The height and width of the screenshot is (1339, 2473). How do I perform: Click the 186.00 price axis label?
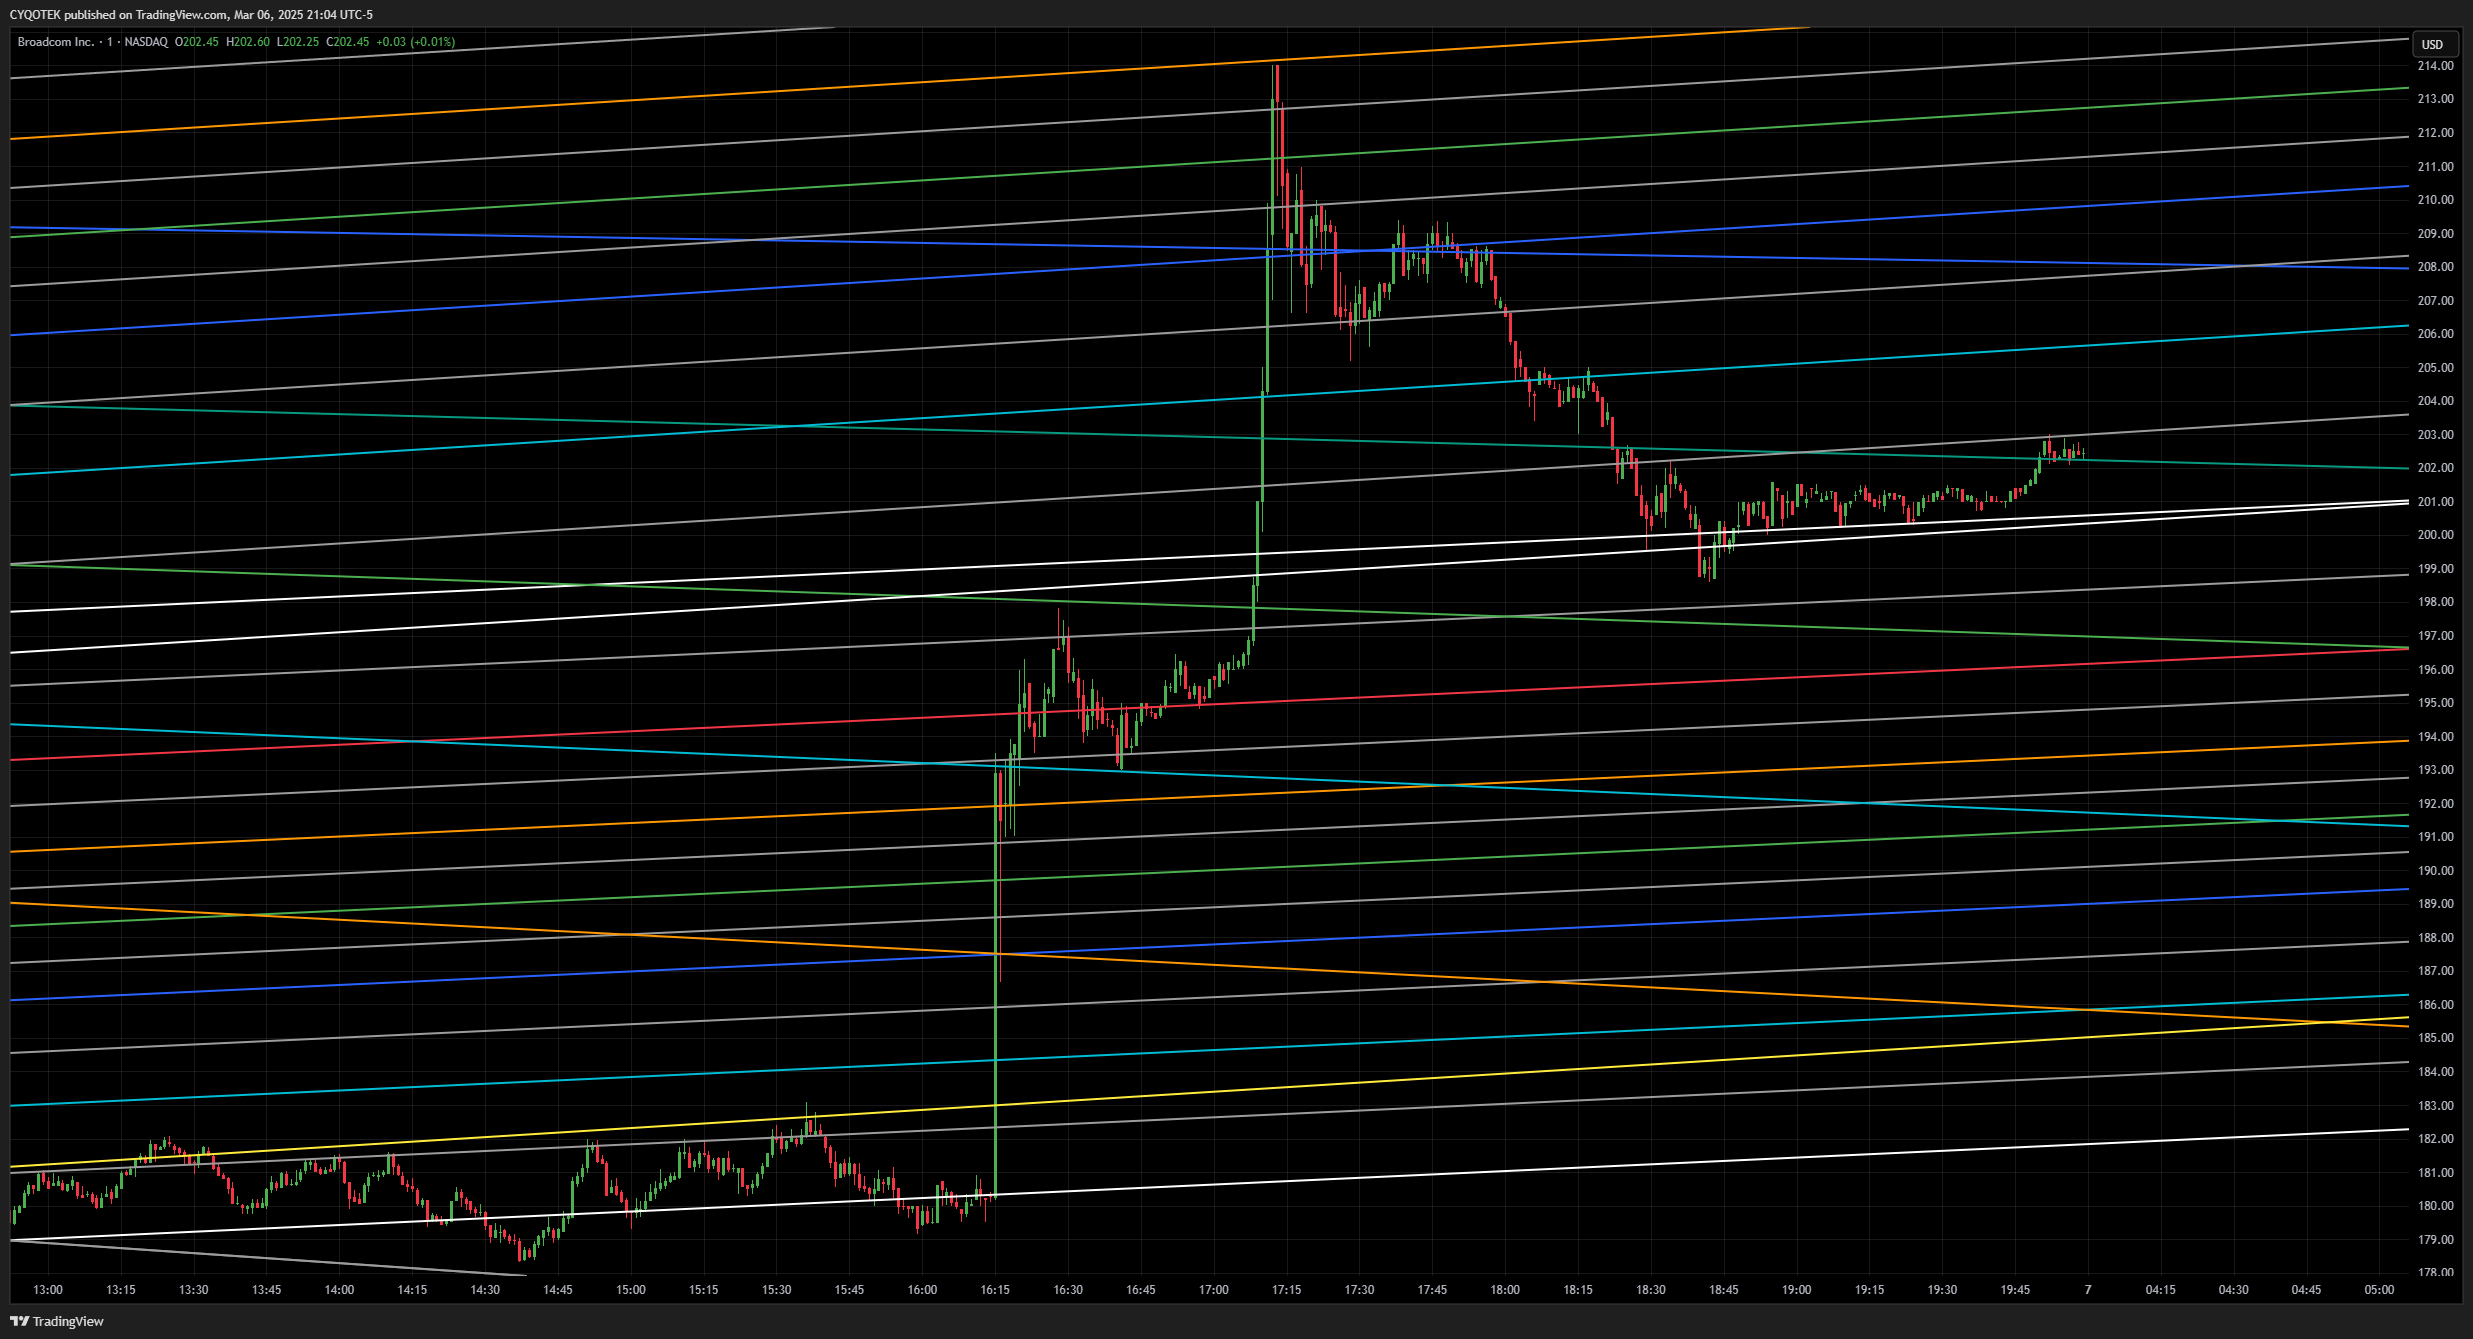point(2435,1005)
